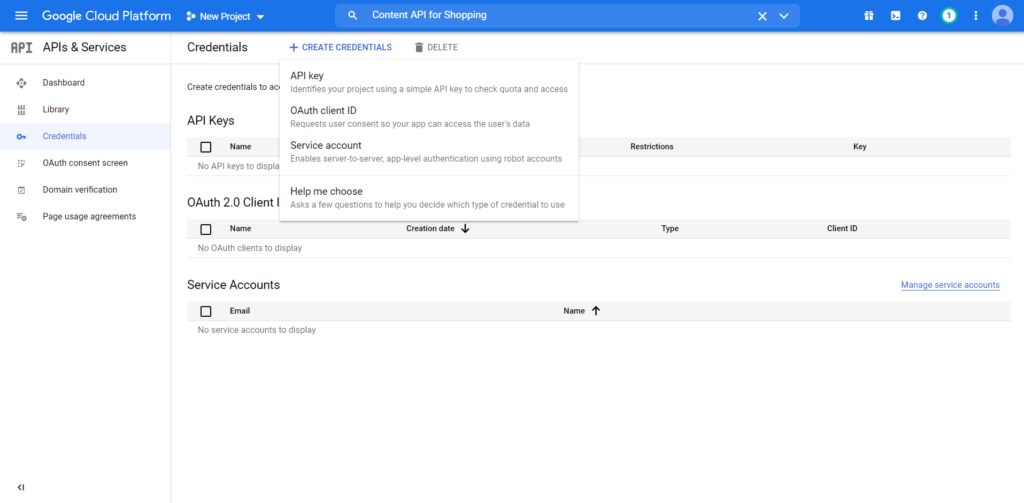Click the Client ID column header
This screenshot has width=1024, height=503.
(842, 229)
